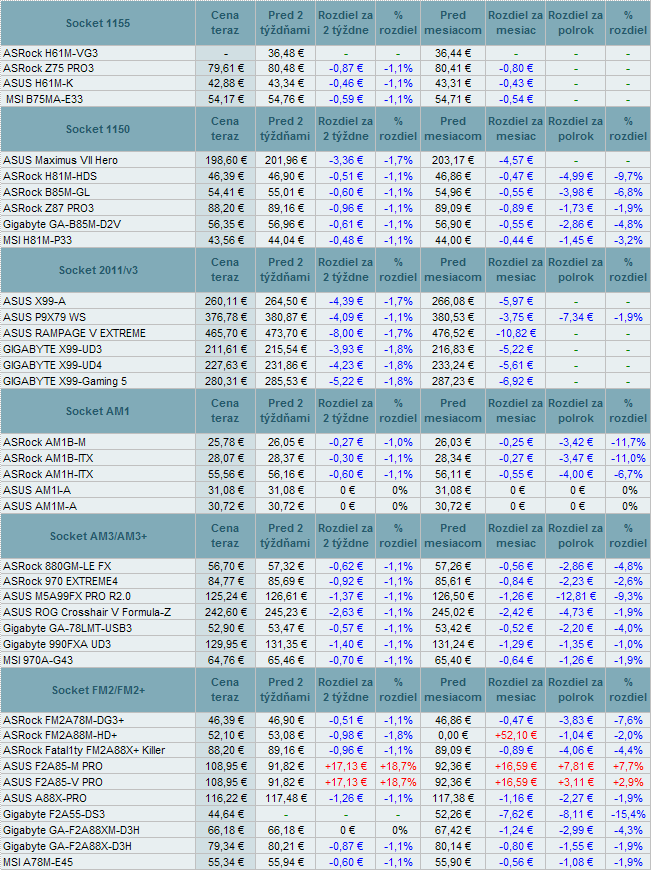The width and height of the screenshot is (651, 870).
Task: Click the -9,7% half-year value for H81M-HDS
Action: click(628, 176)
